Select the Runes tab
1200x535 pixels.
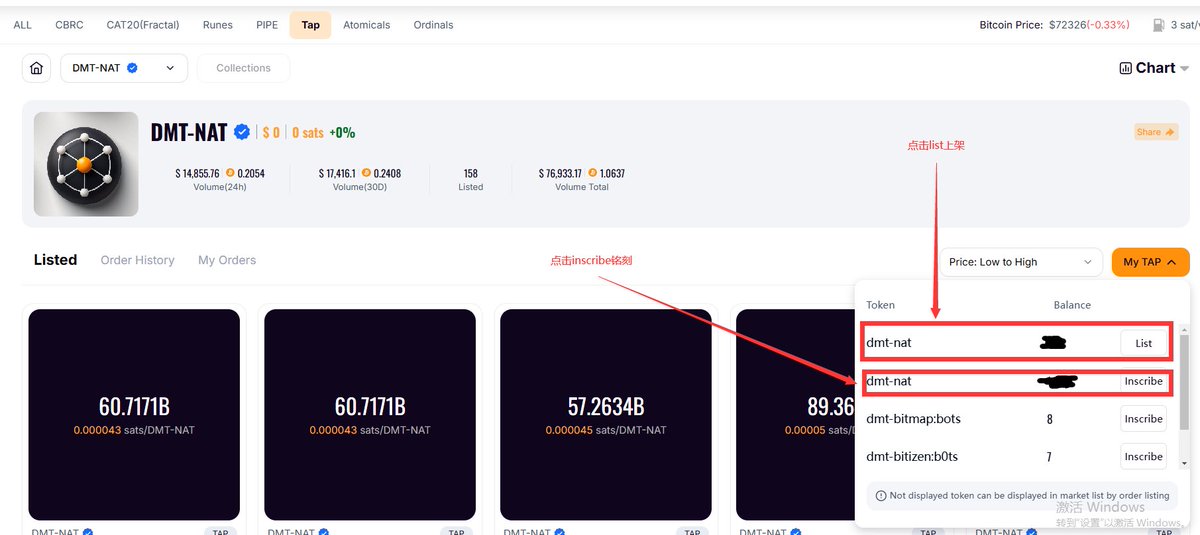[217, 25]
